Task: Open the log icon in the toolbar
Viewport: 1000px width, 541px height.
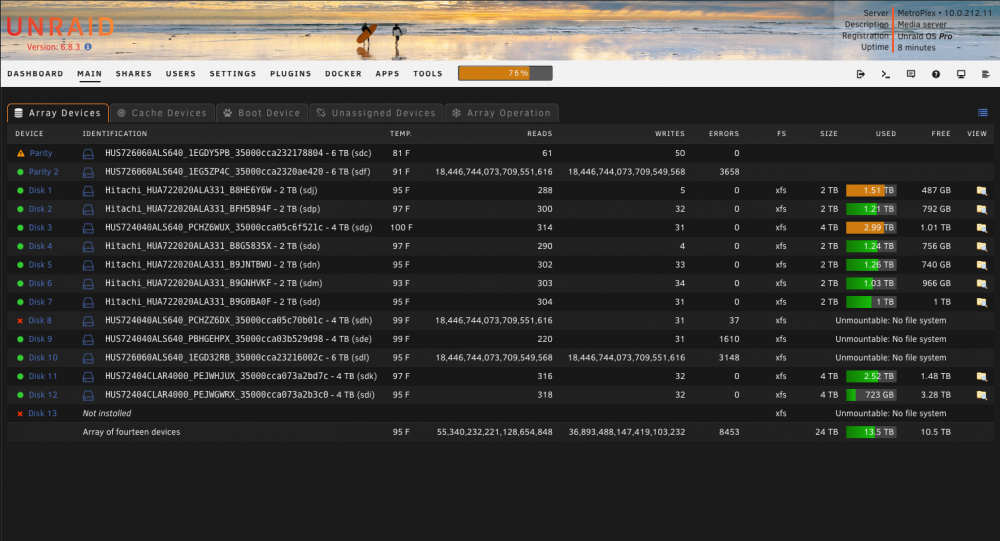Action: pyautogui.click(x=985, y=74)
